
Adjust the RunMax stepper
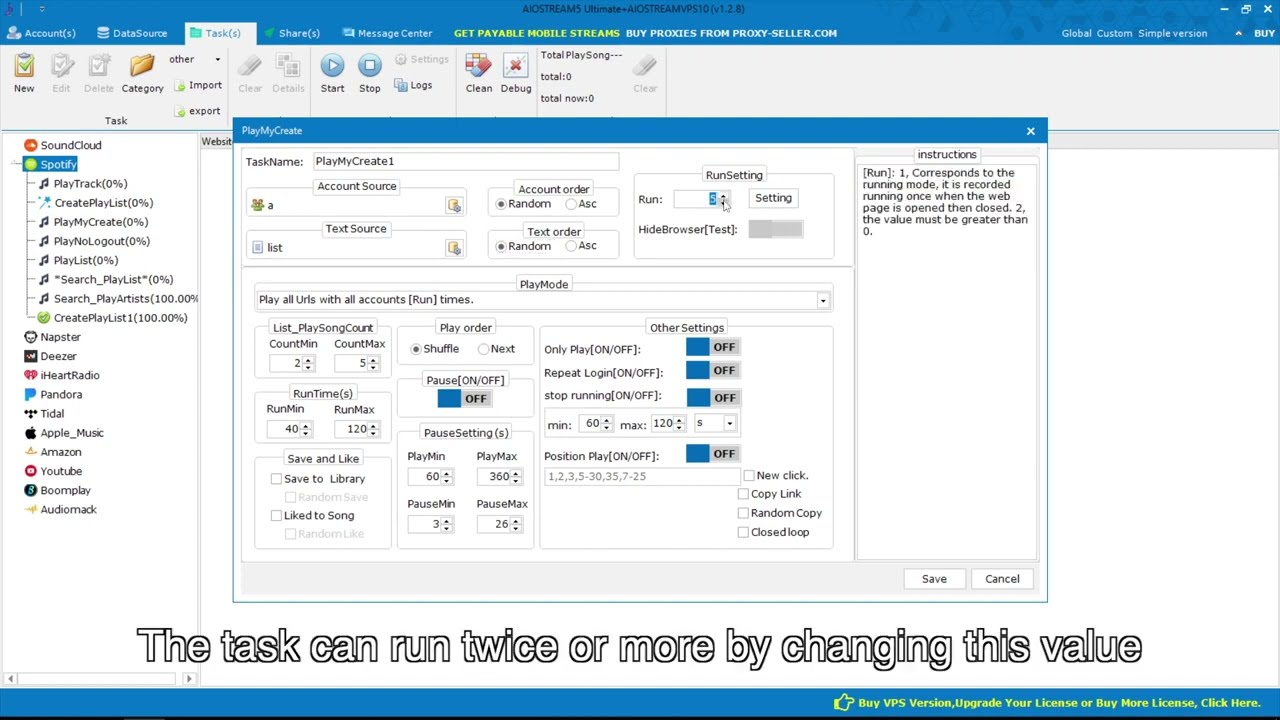373,429
